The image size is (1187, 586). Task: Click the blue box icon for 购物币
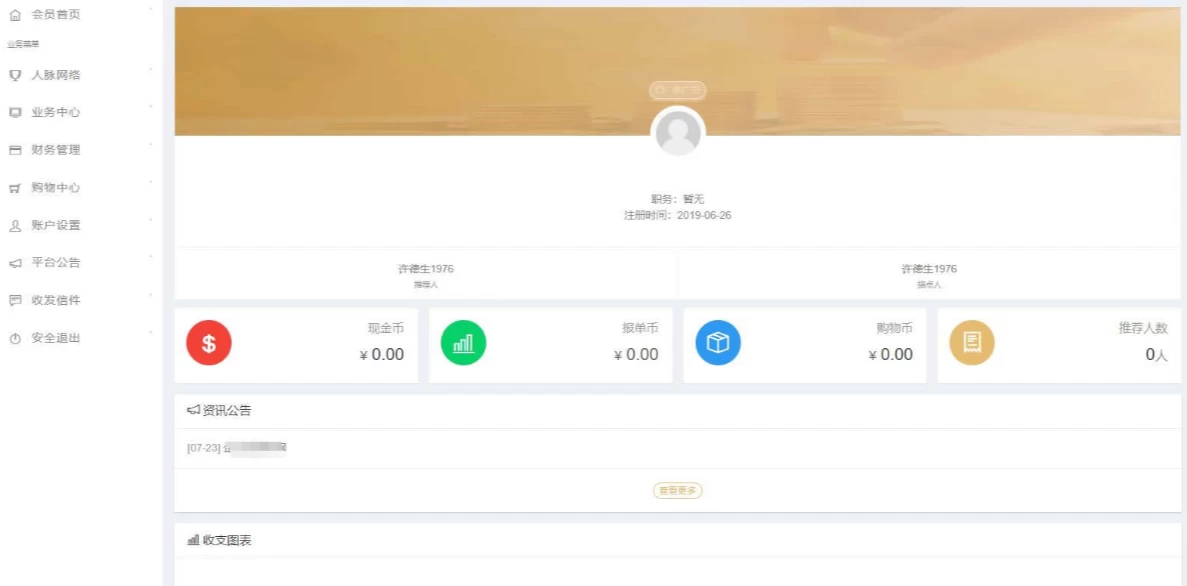[718, 343]
